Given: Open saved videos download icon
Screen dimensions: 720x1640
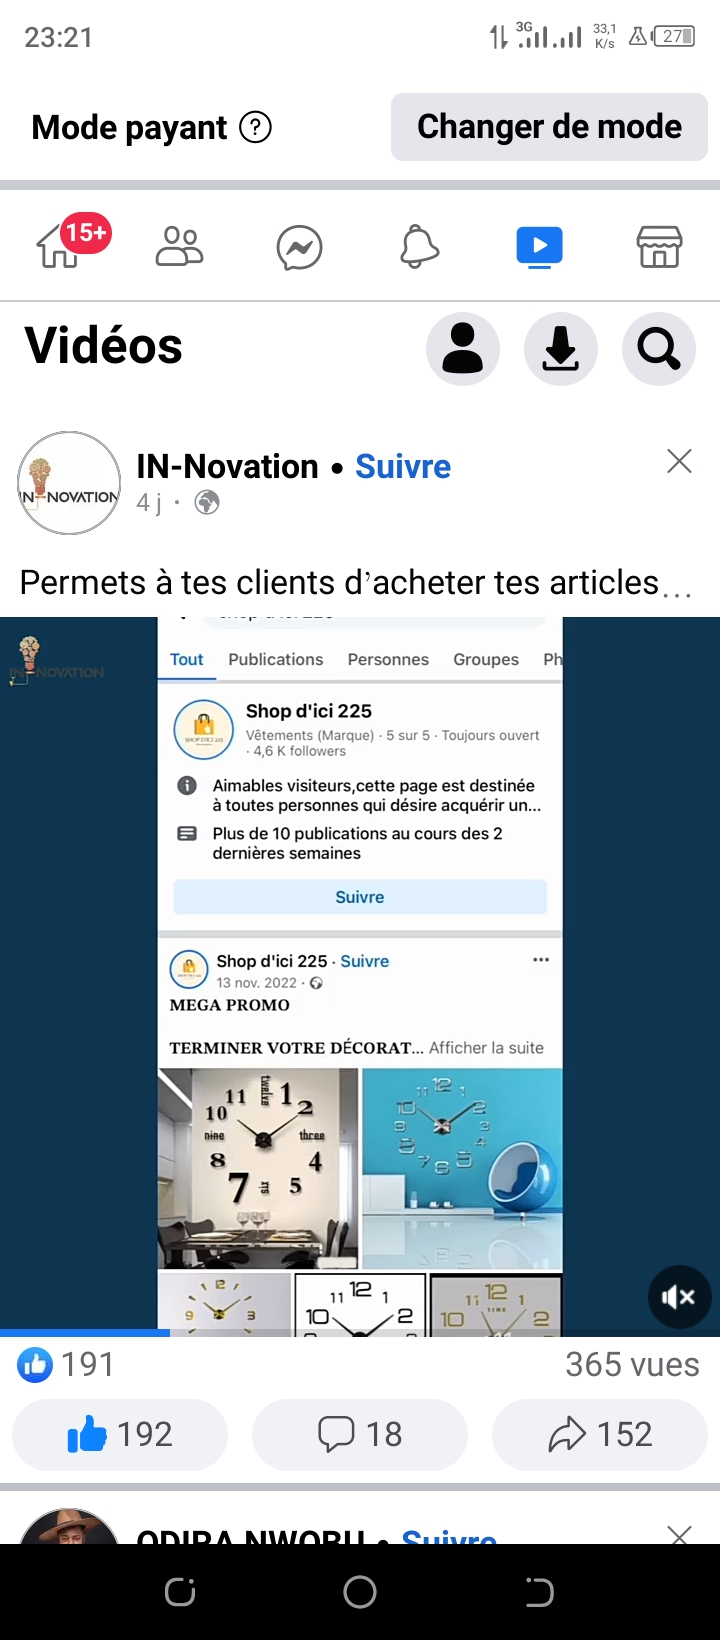Looking at the screenshot, I should pyautogui.click(x=561, y=349).
